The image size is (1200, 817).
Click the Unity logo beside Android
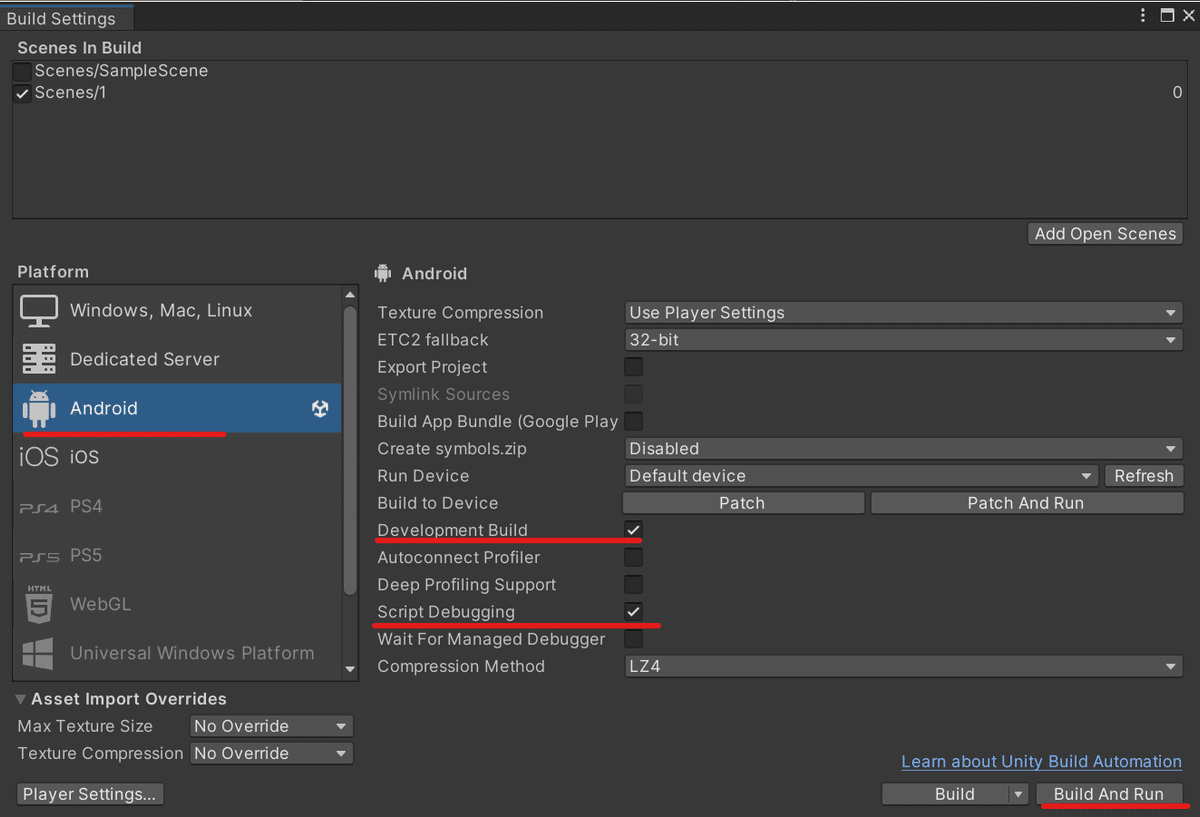(x=320, y=408)
